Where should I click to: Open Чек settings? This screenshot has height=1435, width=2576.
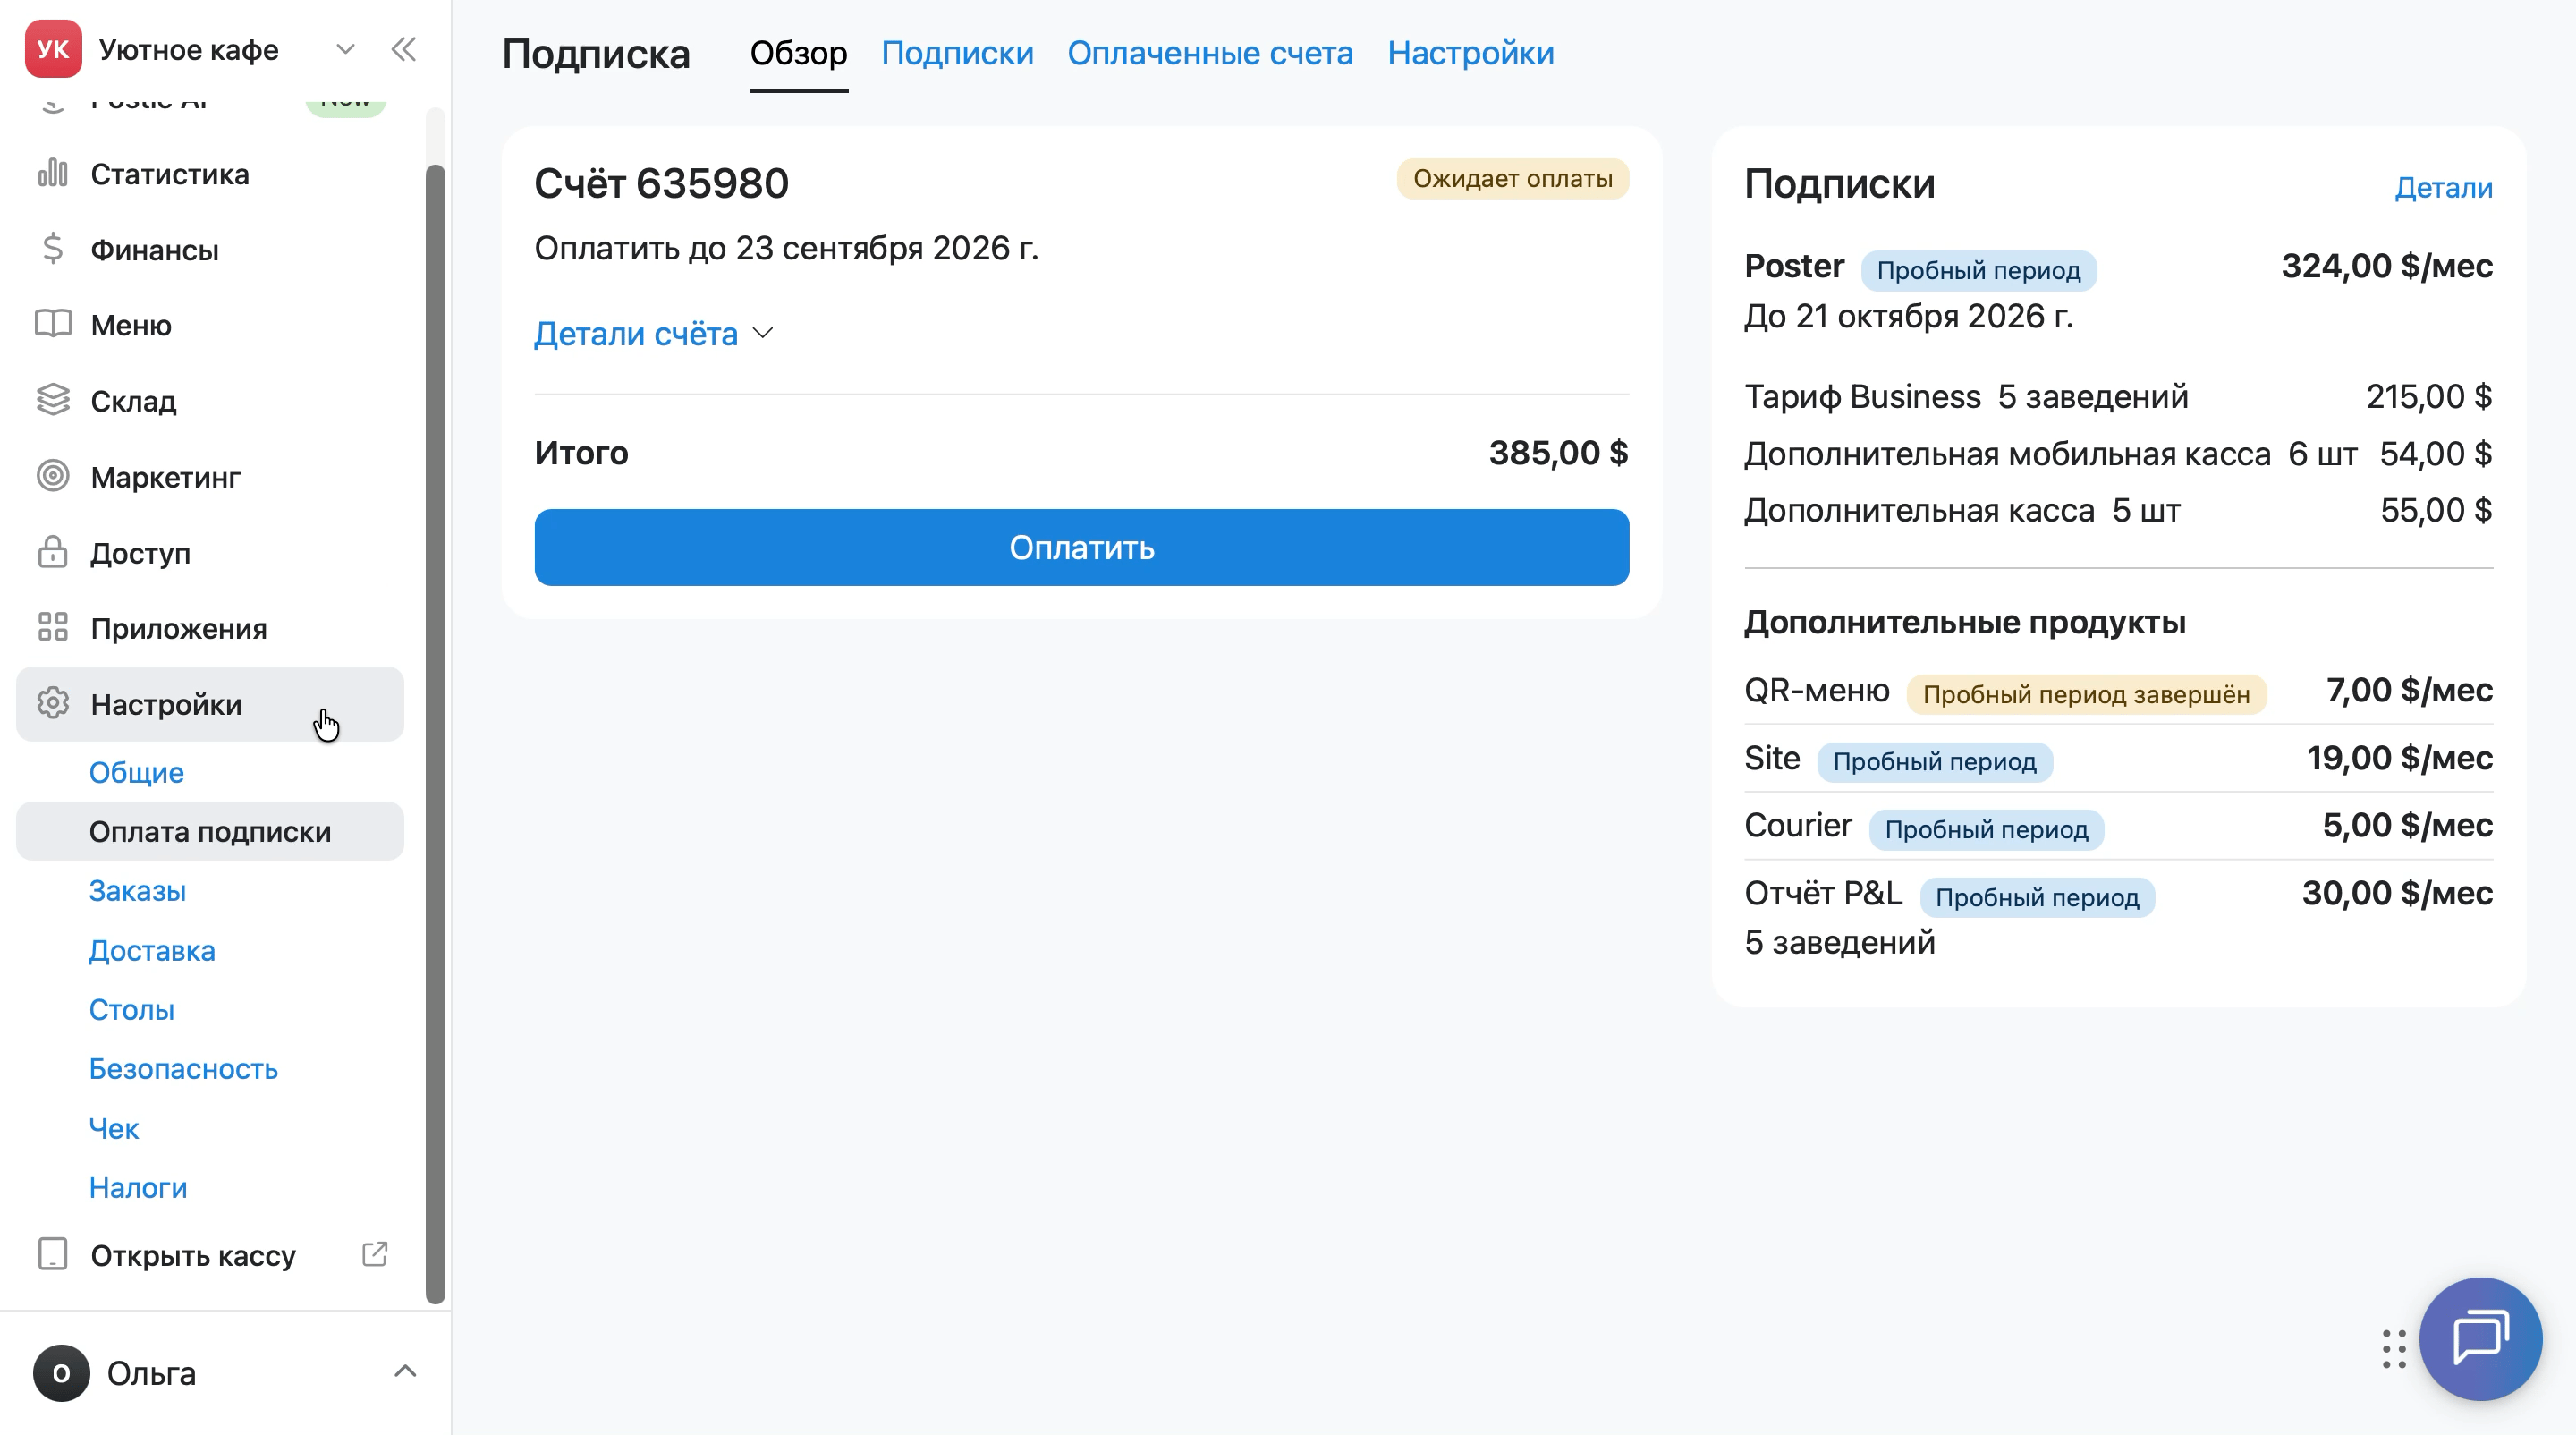[113, 1128]
